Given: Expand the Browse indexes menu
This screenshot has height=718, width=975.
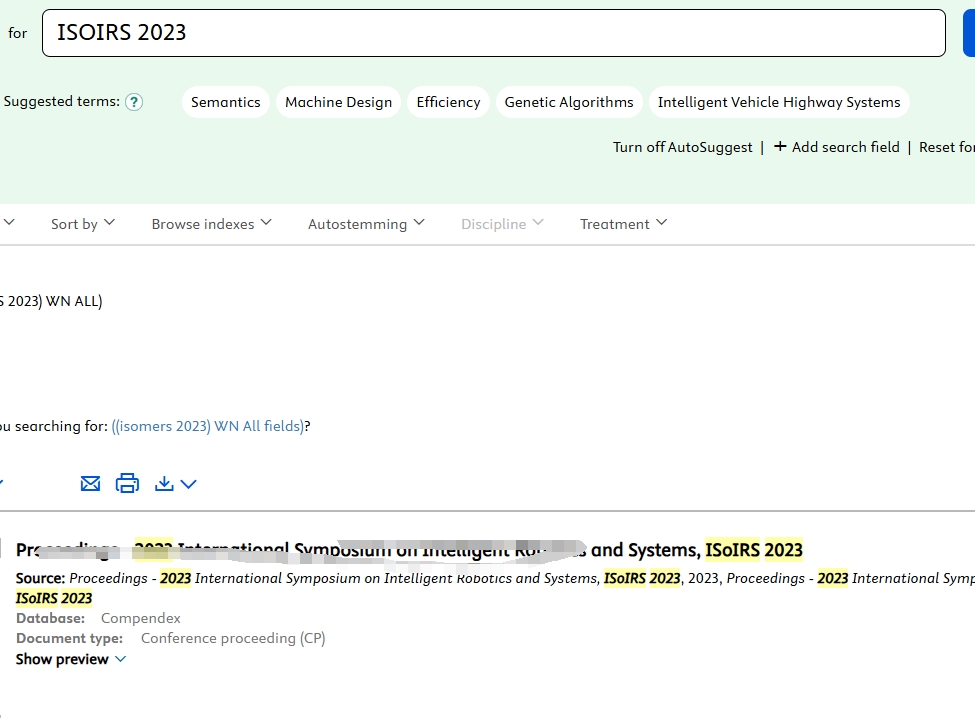Looking at the screenshot, I should [211, 224].
